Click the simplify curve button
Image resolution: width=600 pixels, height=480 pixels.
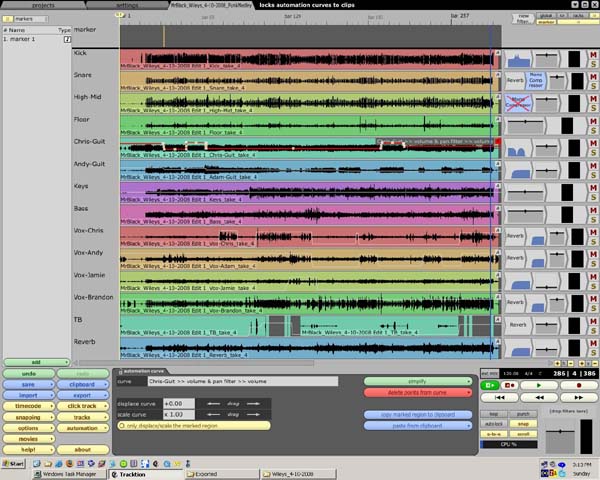(418, 381)
